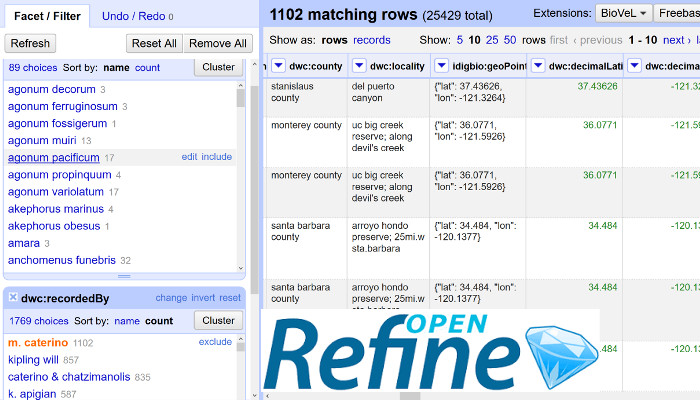Click change link on dwc:recordedBy facet
This screenshot has height=400, width=700.
(171, 298)
